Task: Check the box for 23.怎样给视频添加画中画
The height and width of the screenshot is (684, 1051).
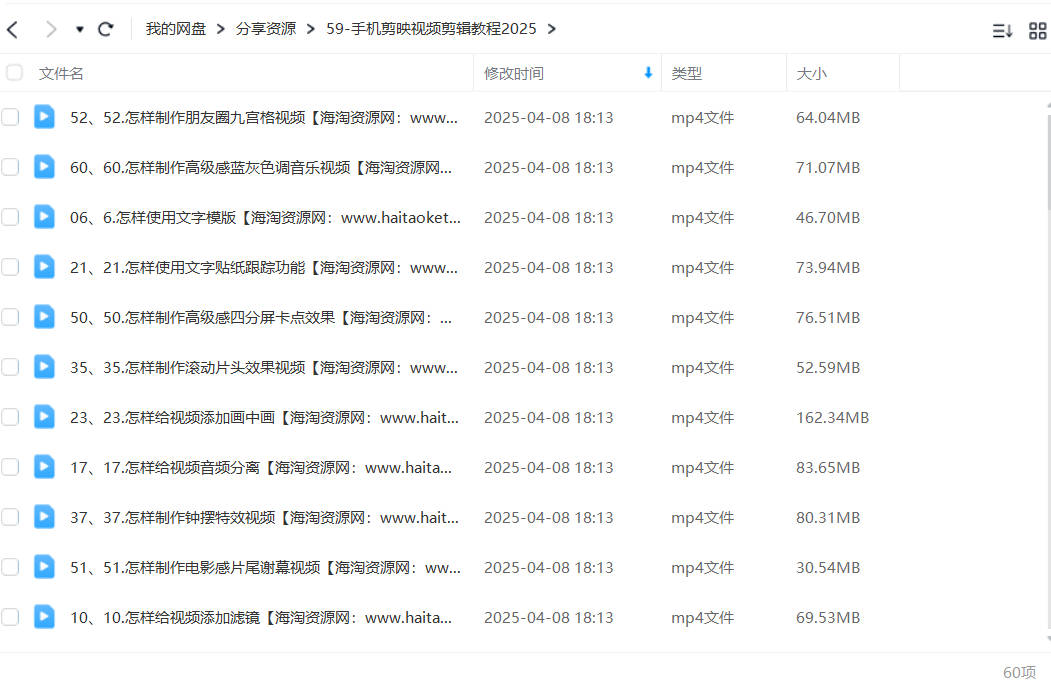Action: pyautogui.click(x=10, y=417)
